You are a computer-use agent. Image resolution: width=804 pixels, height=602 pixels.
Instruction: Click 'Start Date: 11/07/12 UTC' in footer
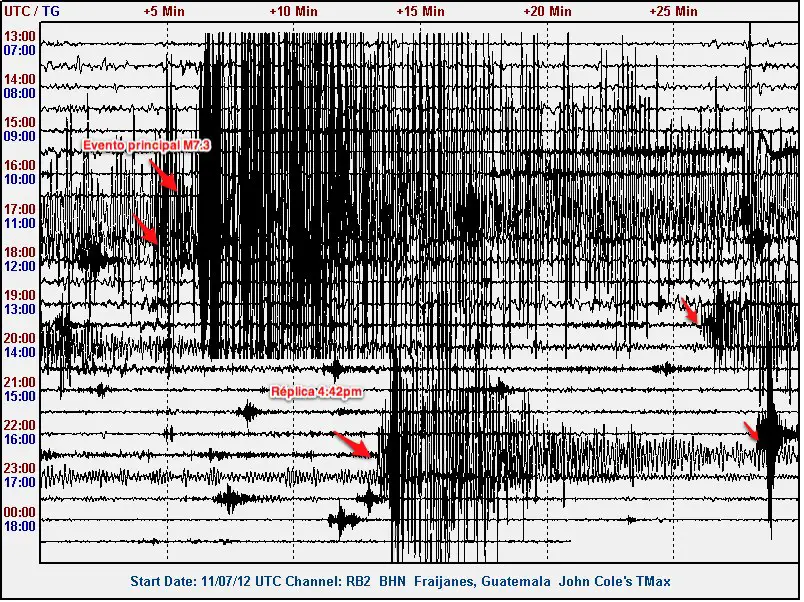[x=206, y=582]
